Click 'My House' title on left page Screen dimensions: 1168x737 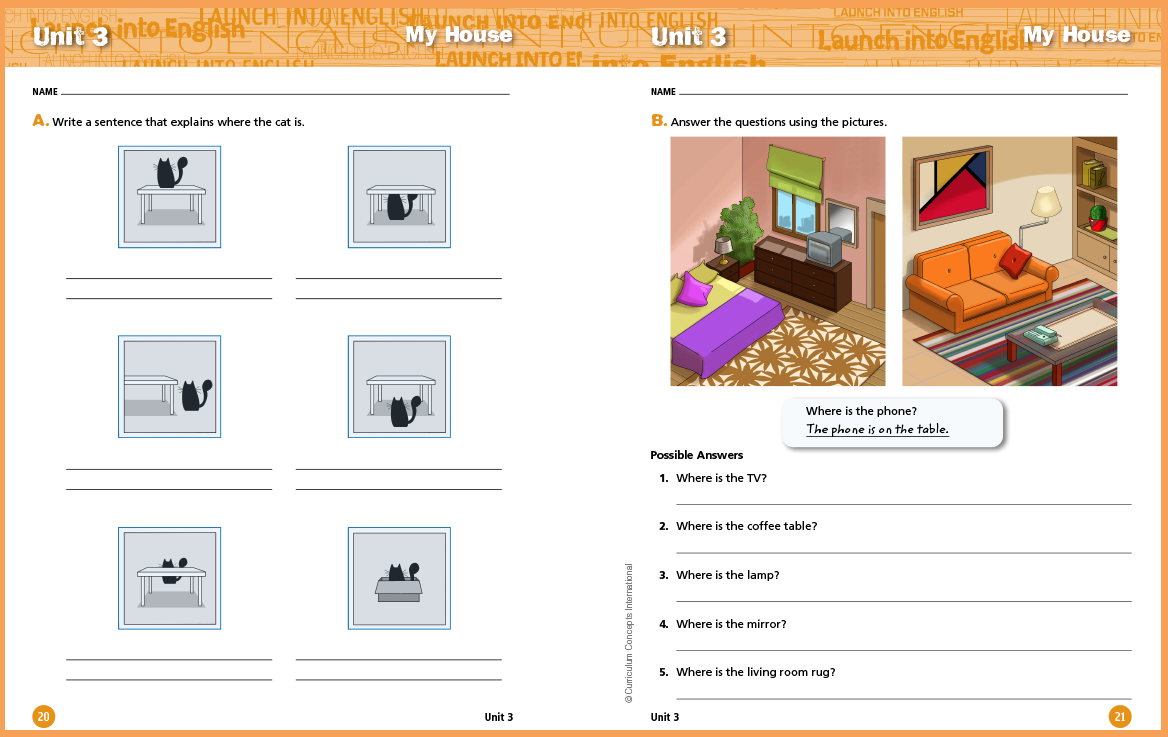click(459, 35)
